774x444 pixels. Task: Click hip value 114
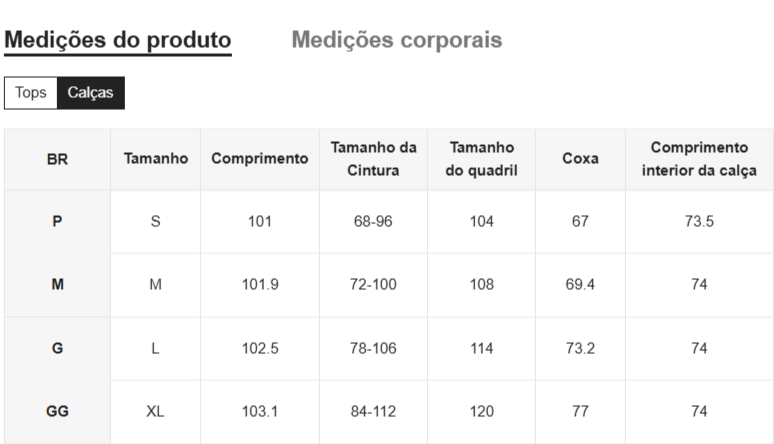[x=481, y=348]
